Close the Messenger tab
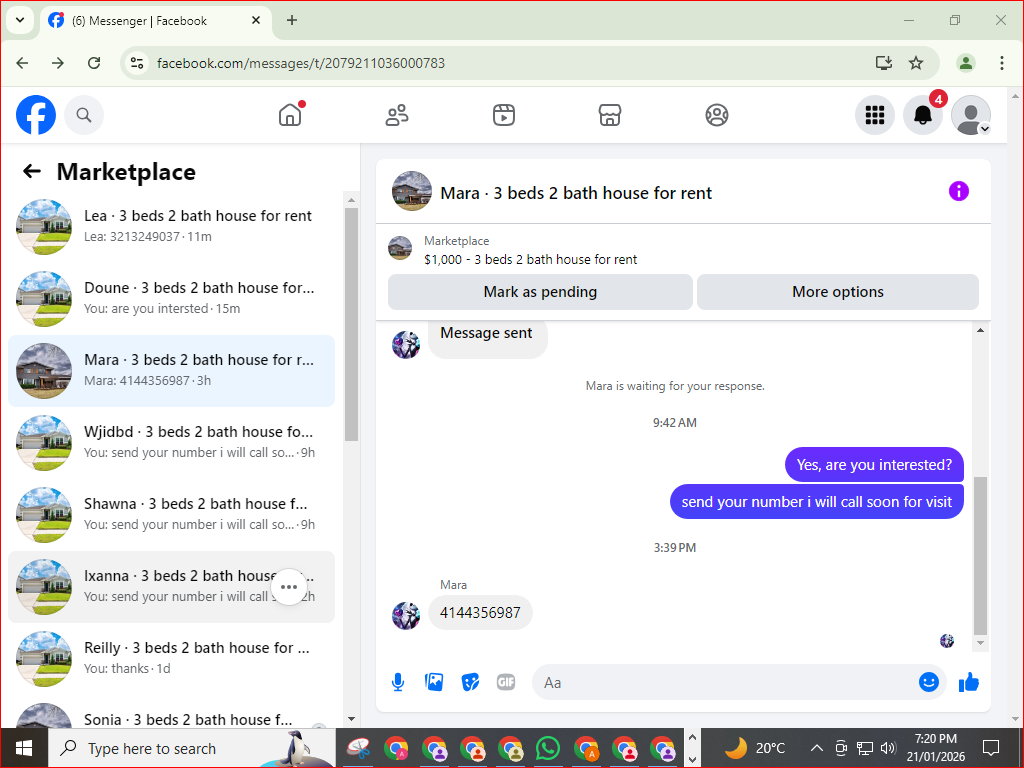The height and width of the screenshot is (768, 1024). 256,20
